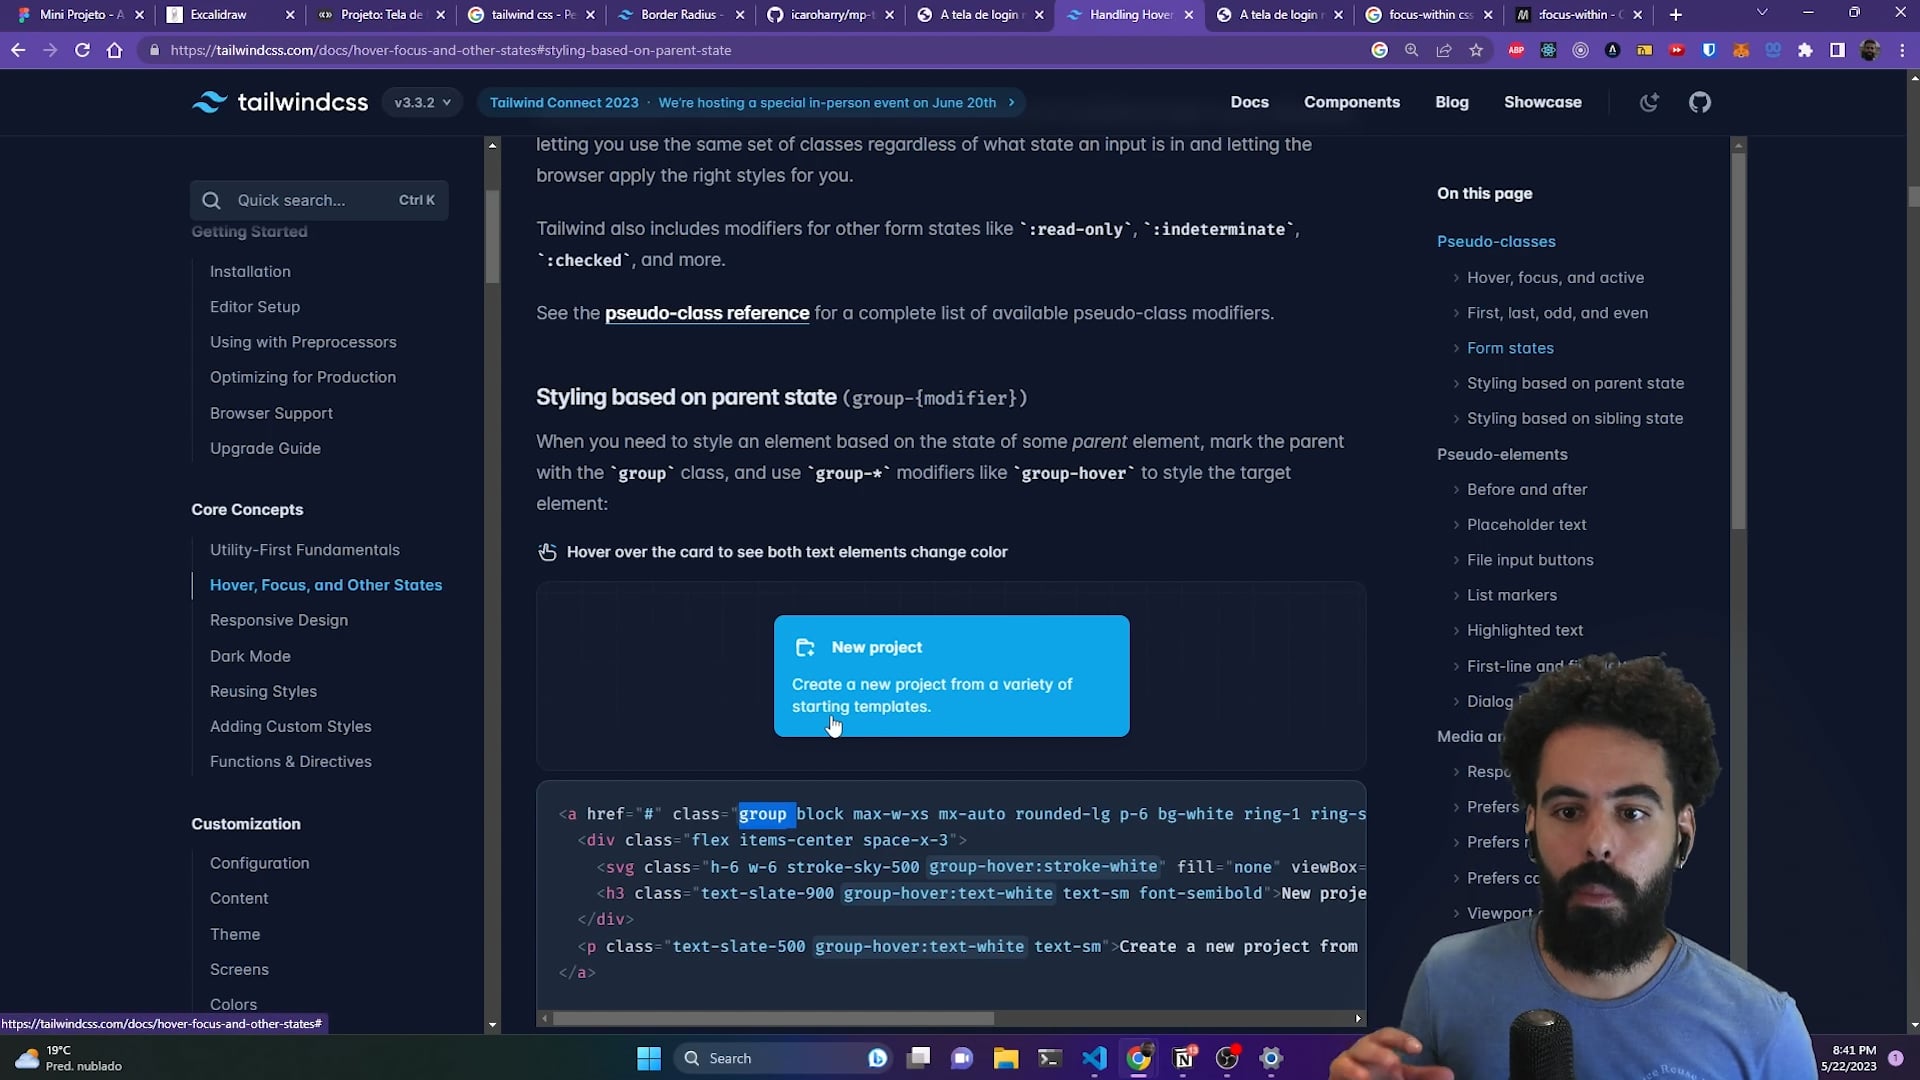Open the v3.3.2 version dropdown
The width and height of the screenshot is (1920, 1080).
point(422,102)
